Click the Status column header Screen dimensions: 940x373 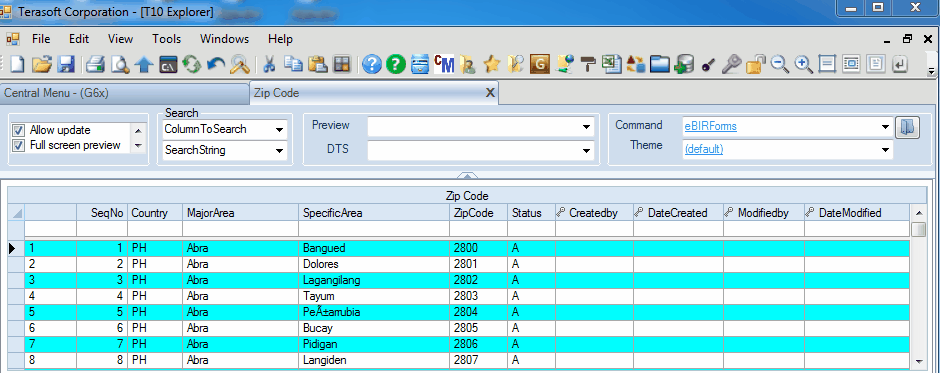pyautogui.click(x=531, y=213)
